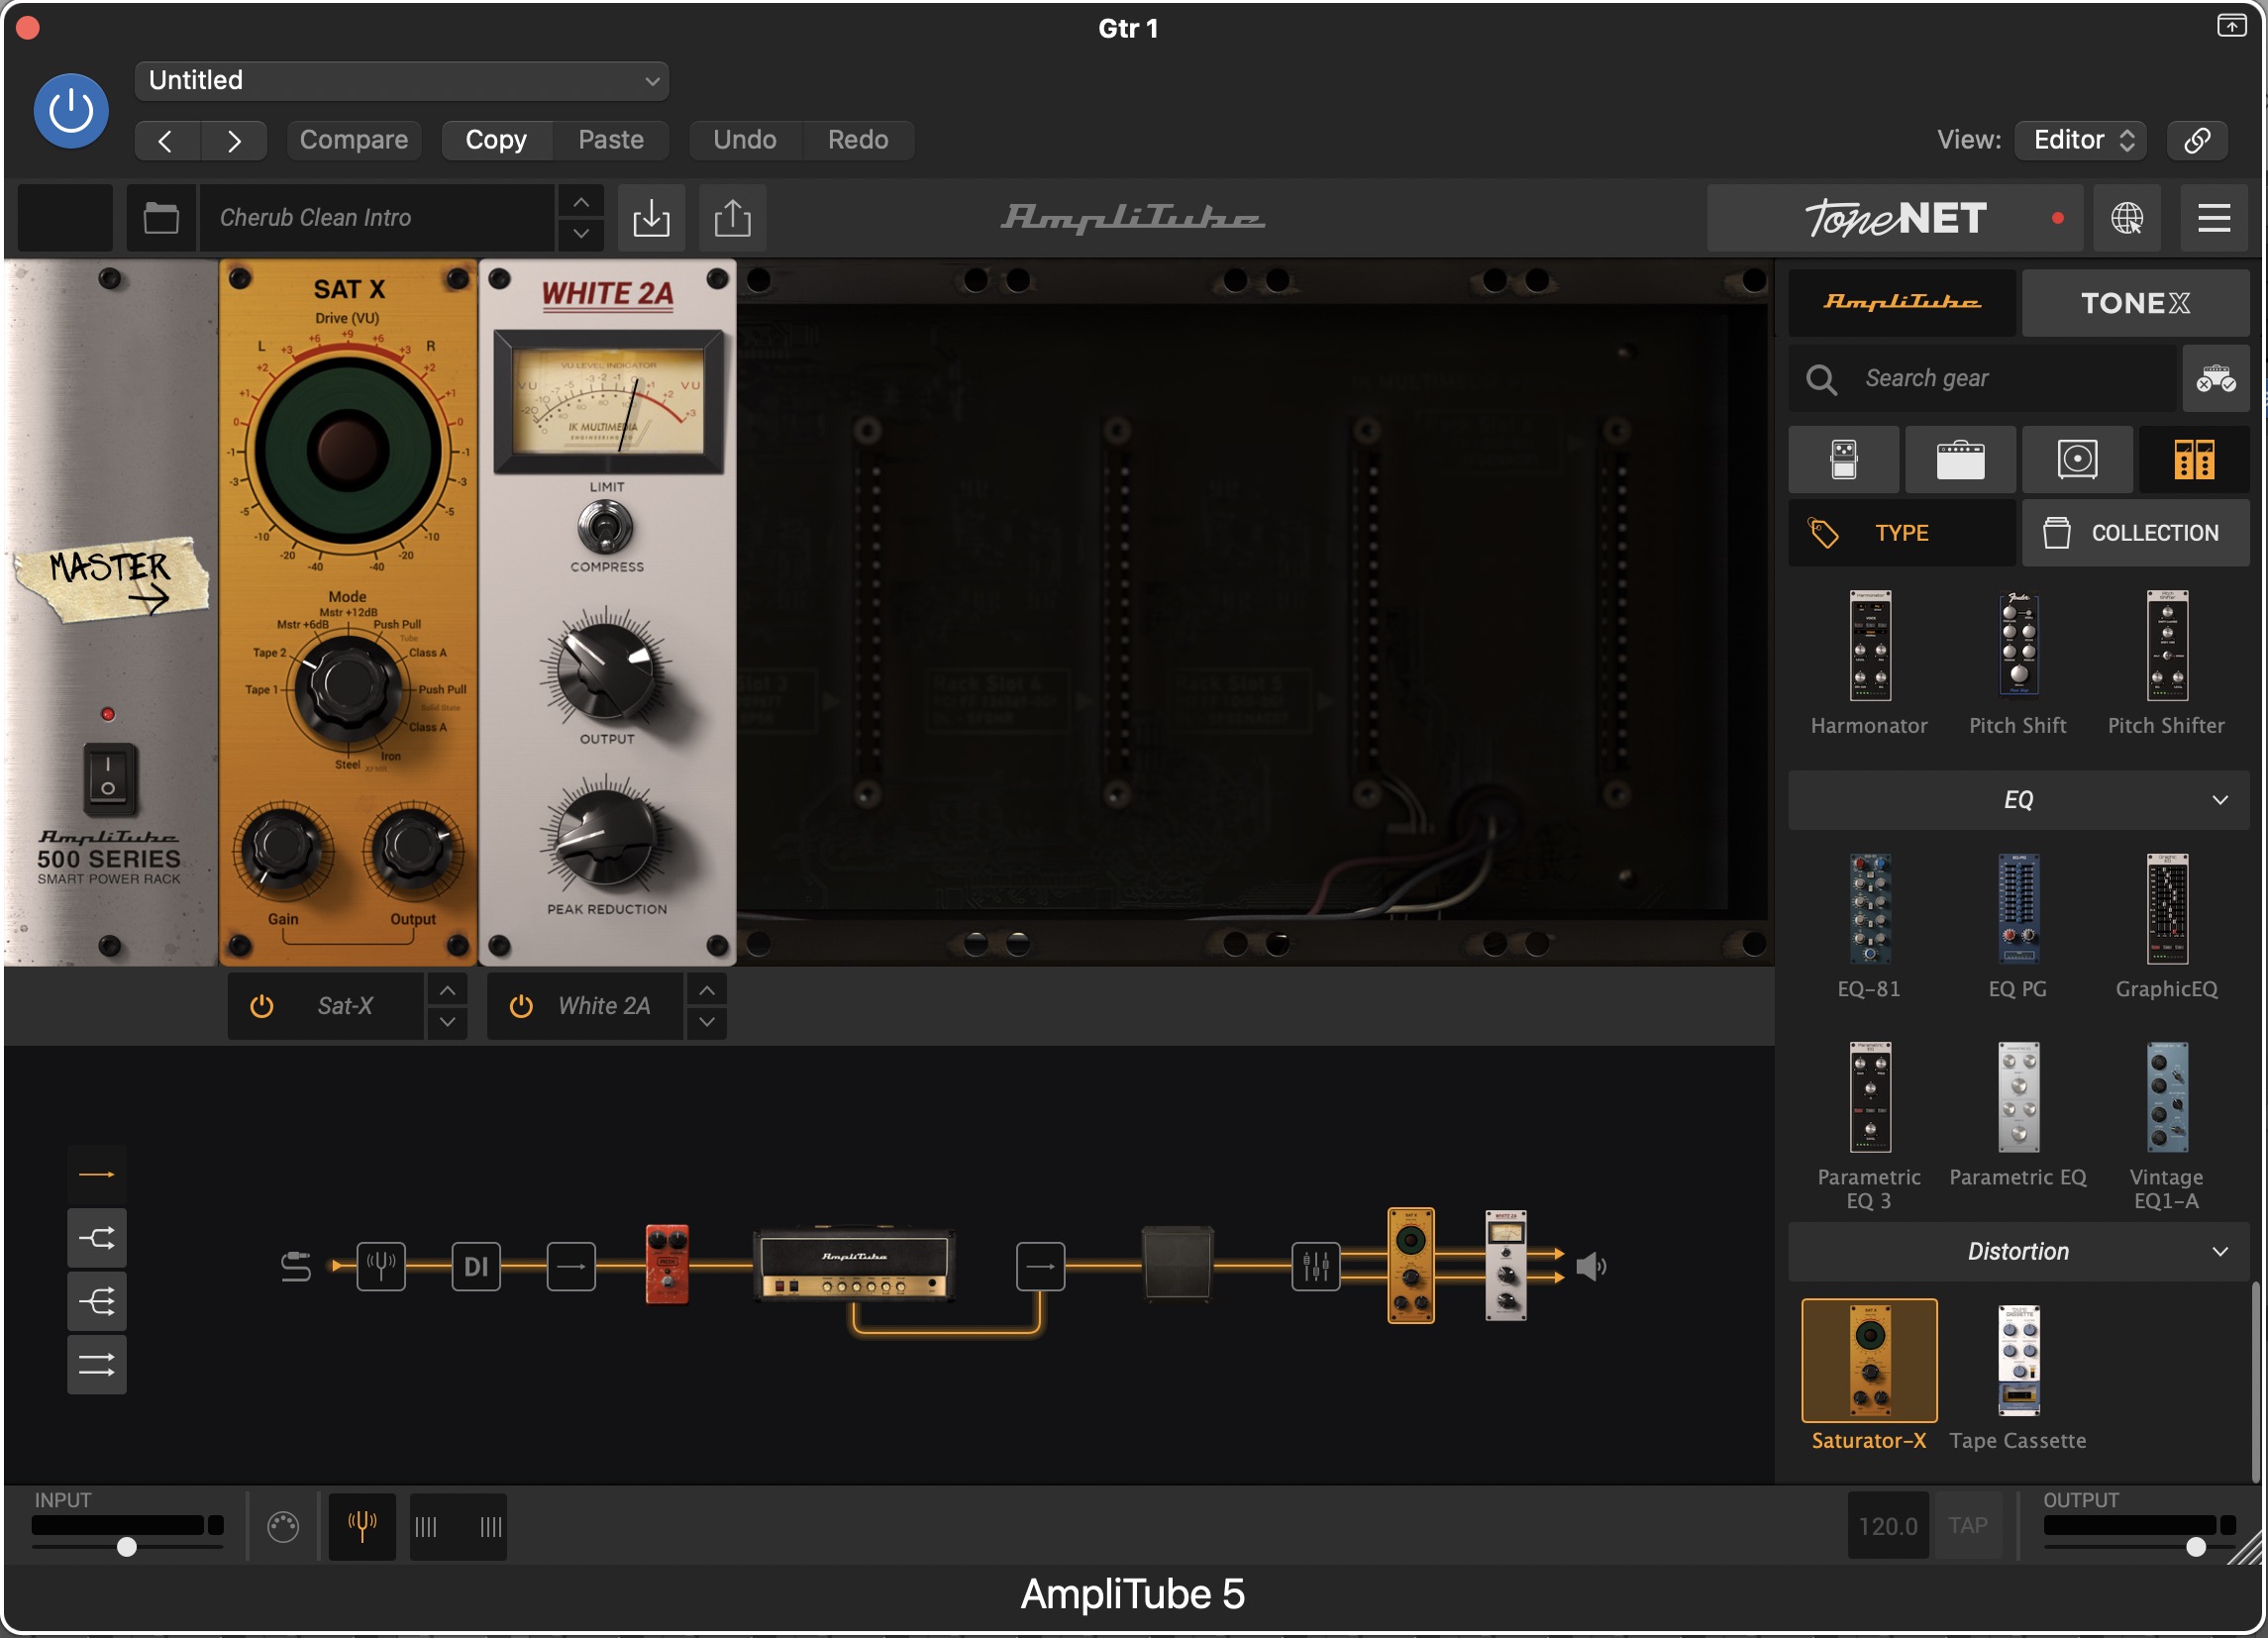
Task: Click the tuner icon in bottom bar
Action: pos(362,1526)
